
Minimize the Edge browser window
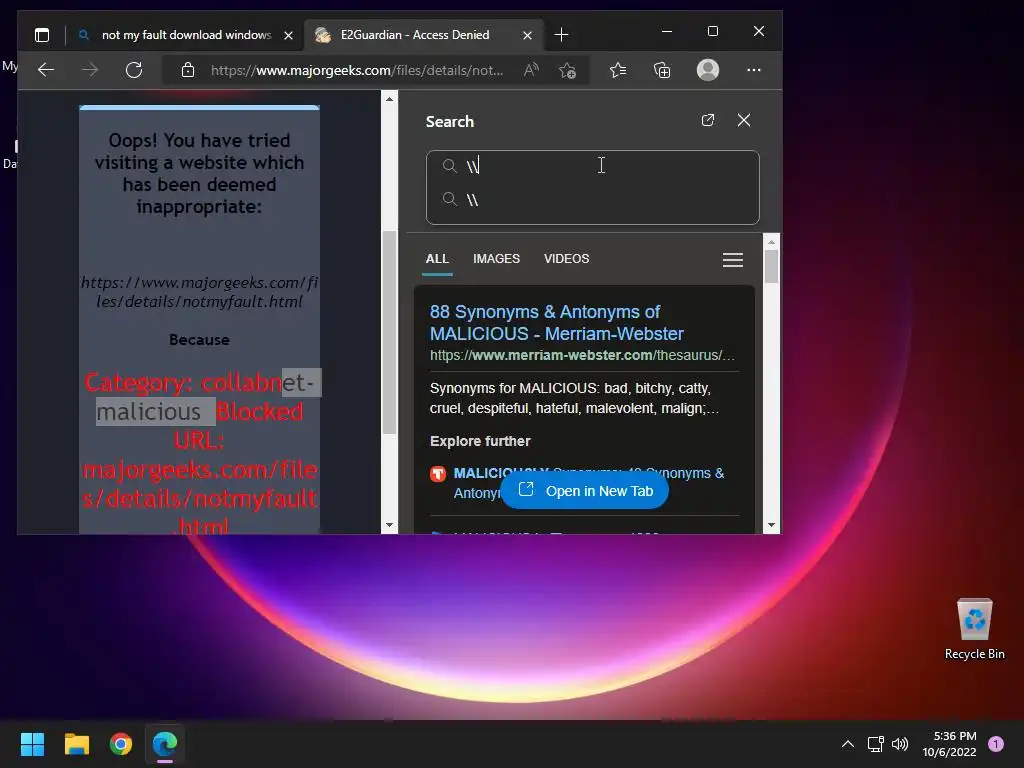(667, 31)
